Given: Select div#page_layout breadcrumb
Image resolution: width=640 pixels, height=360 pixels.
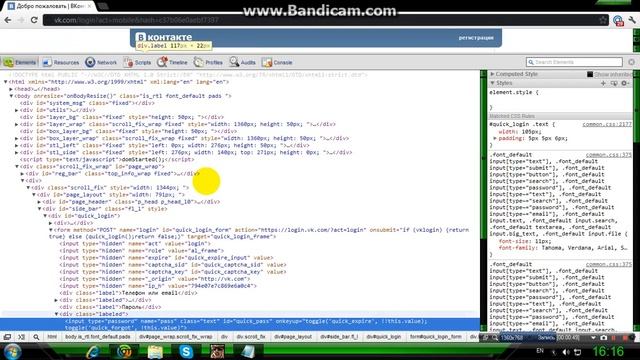Looking at the screenshot, I should tap(293, 337).
